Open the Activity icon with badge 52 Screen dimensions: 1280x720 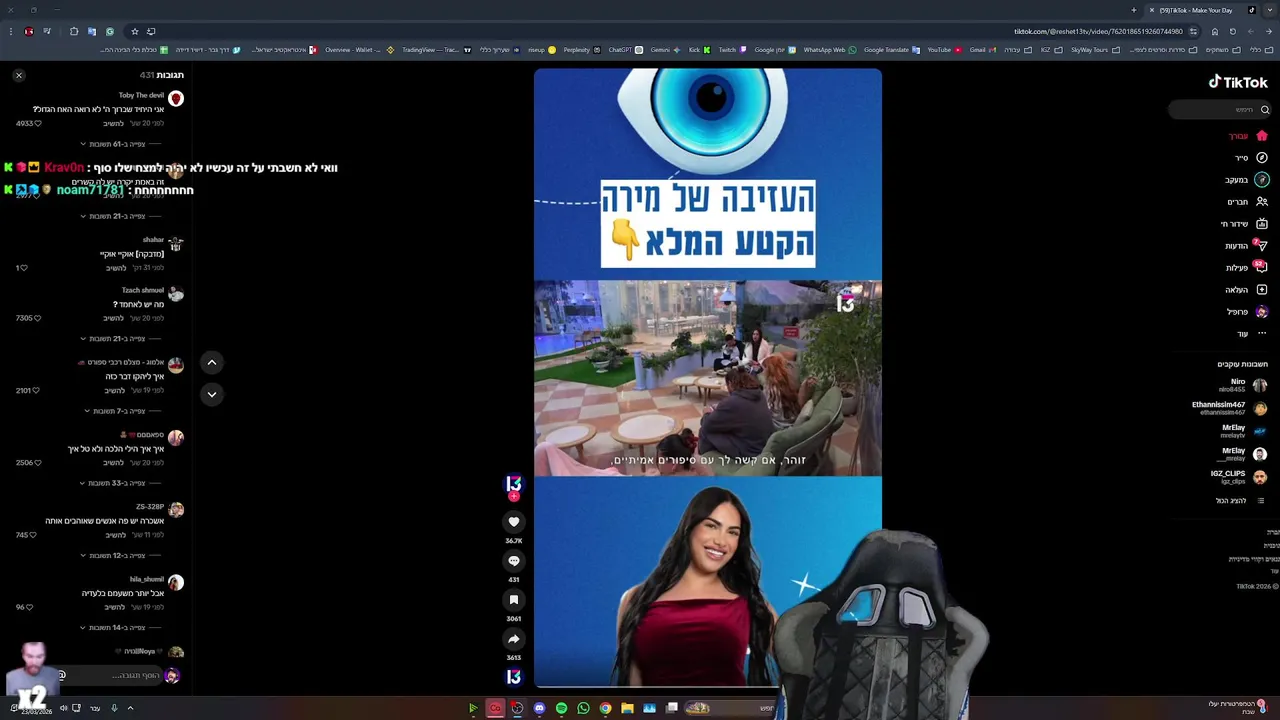[x=1262, y=267]
